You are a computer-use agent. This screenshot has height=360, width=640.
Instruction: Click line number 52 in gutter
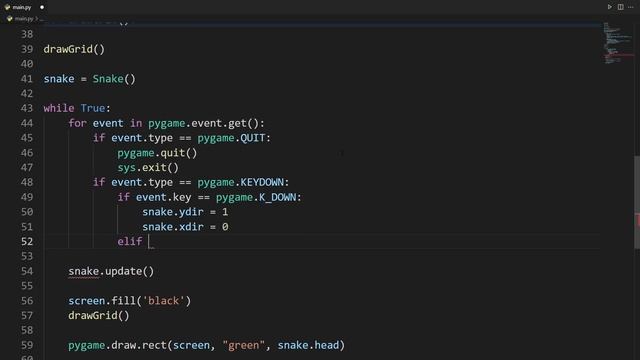(27, 241)
